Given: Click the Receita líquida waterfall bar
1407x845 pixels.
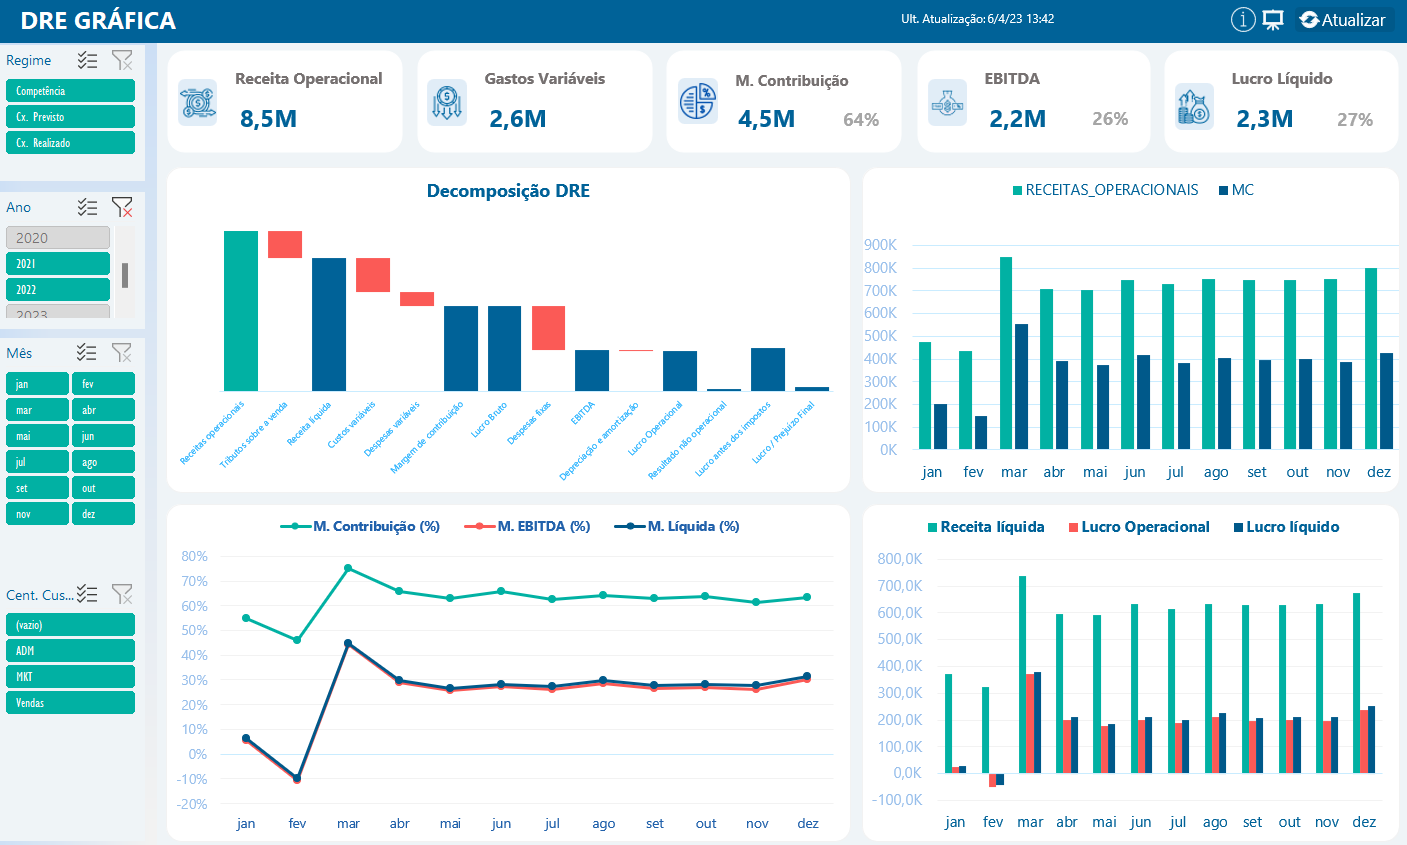Looking at the screenshot, I should (329, 324).
